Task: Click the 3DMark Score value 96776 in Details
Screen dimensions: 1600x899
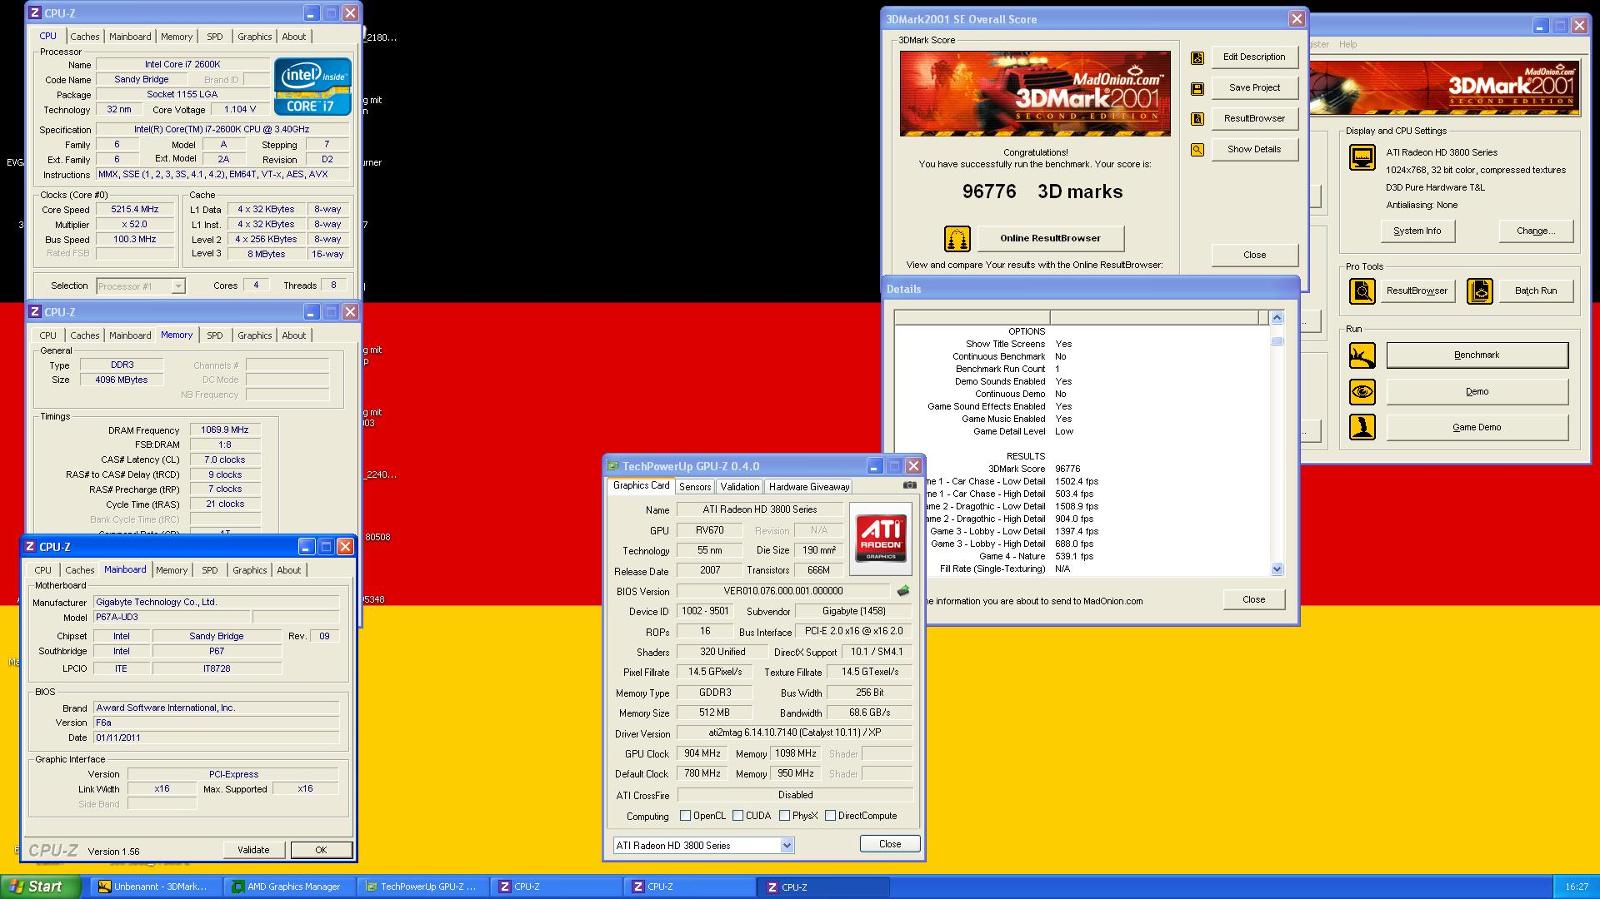Action: pos(1067,469)
